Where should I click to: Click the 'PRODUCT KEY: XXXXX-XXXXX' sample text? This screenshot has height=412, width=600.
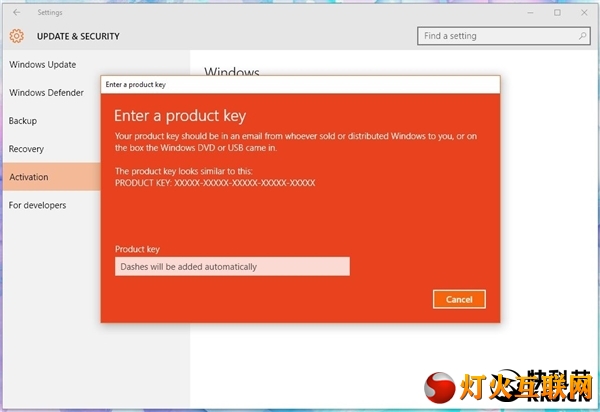(215, 183)
